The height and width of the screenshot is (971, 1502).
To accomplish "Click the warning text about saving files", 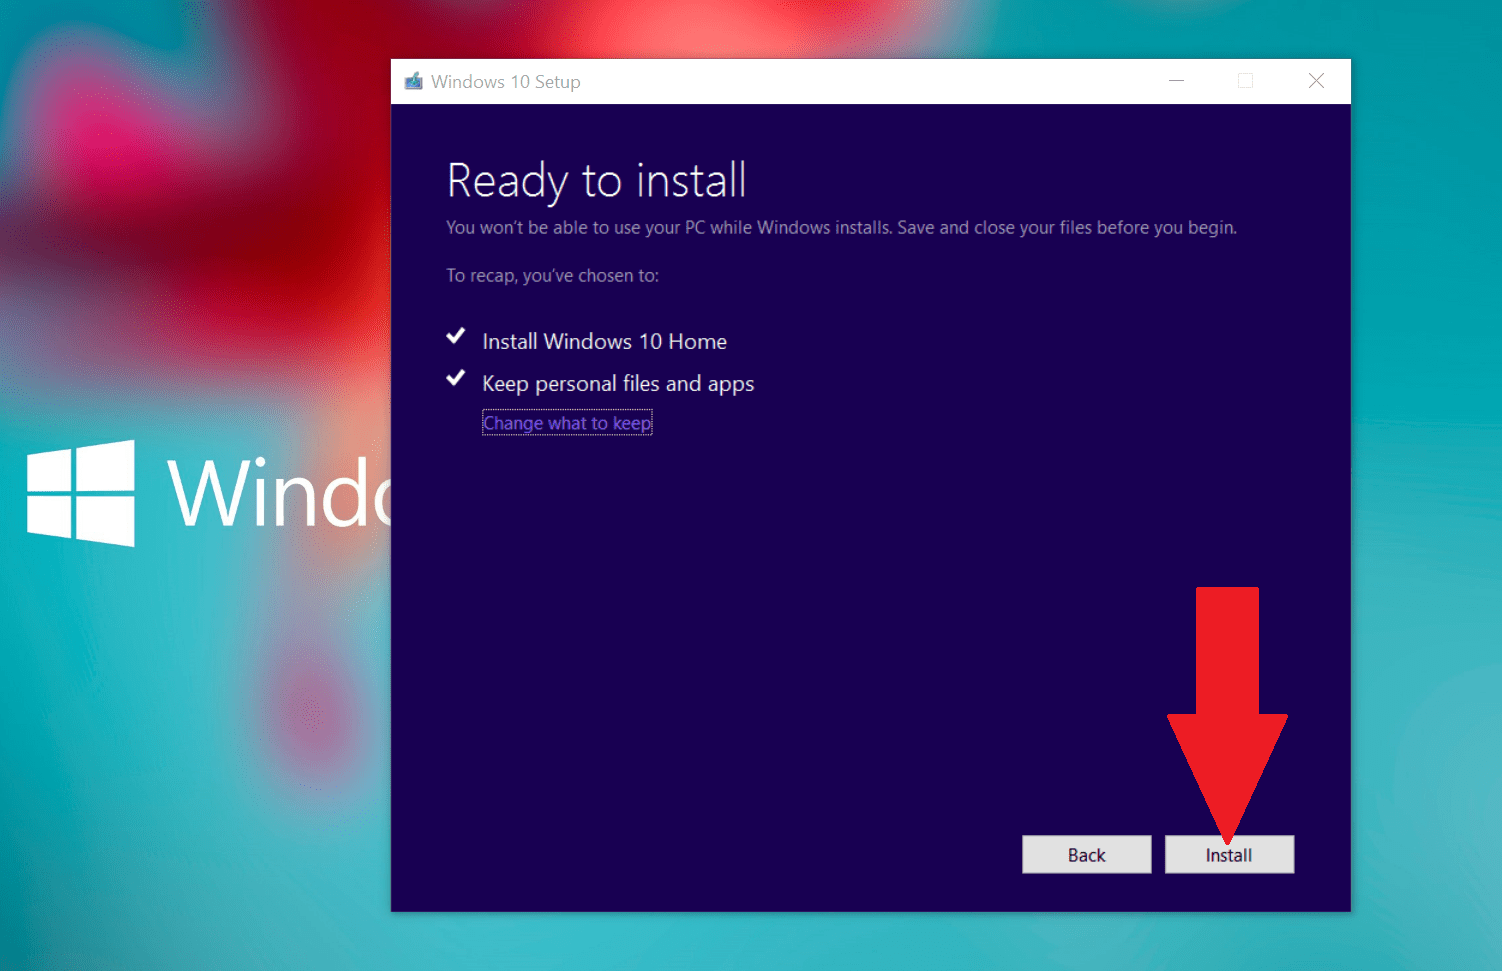I will (x=841, y=228).
